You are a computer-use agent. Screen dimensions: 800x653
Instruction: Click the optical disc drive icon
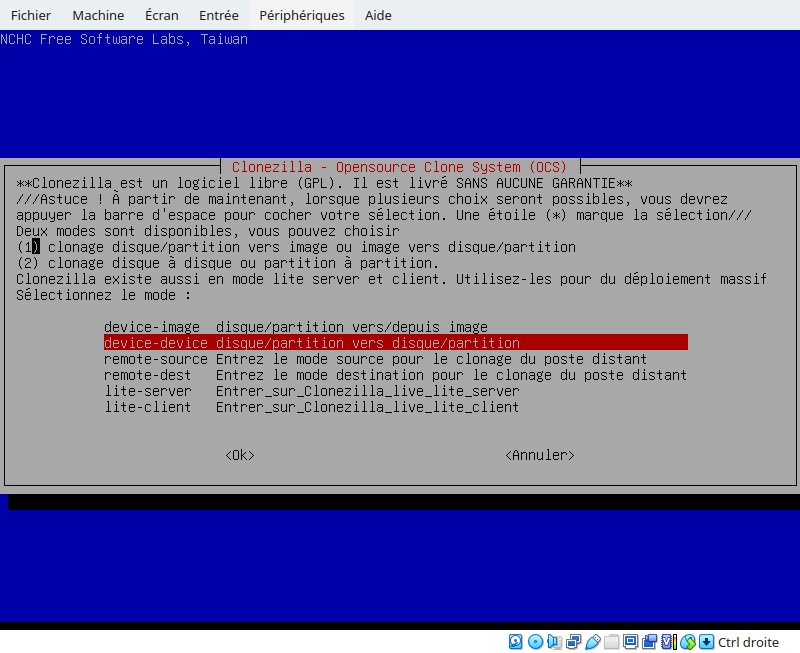point(535,642)
